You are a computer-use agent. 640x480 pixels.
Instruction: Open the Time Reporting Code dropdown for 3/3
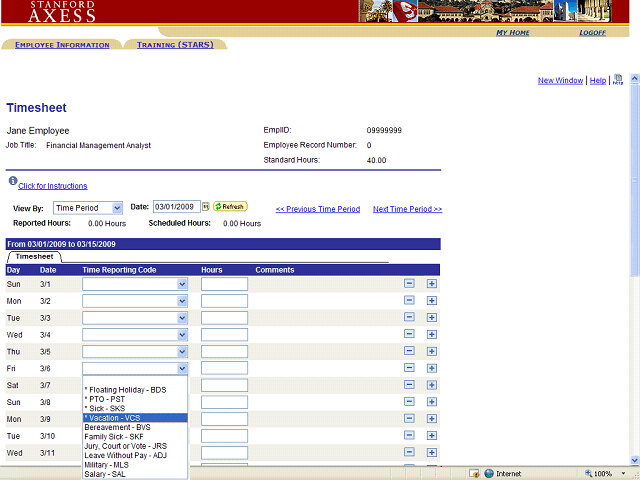pyautogui.click(x=182, y=318)
